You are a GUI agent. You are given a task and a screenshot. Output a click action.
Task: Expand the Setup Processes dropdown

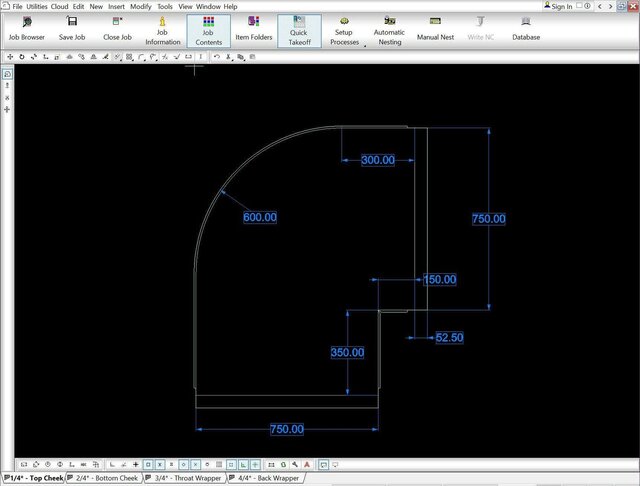pos(364,46)
